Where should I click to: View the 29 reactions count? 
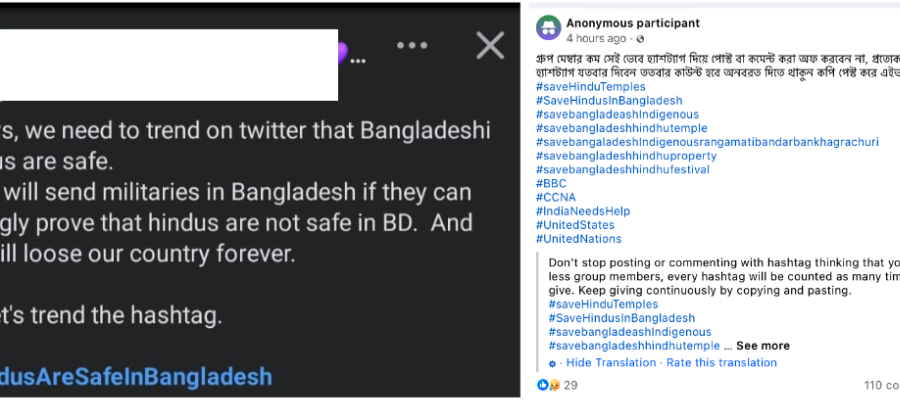pos(571,385)
